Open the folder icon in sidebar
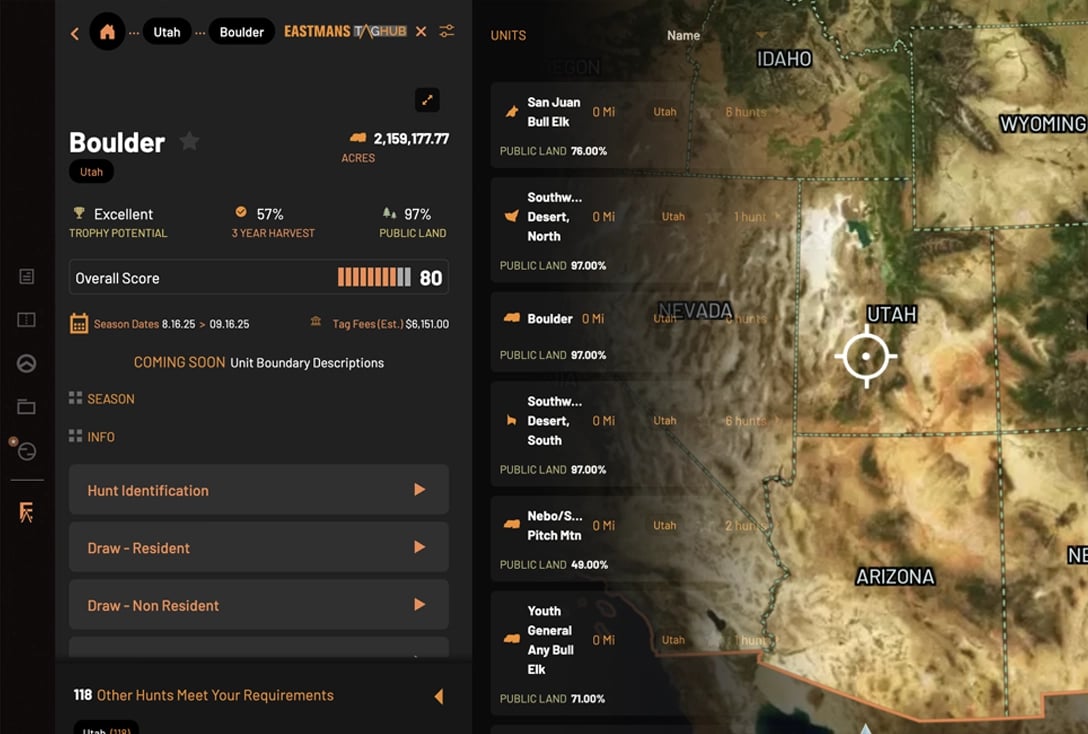This screenshot has width=1088, height=734. coord(26,407)
